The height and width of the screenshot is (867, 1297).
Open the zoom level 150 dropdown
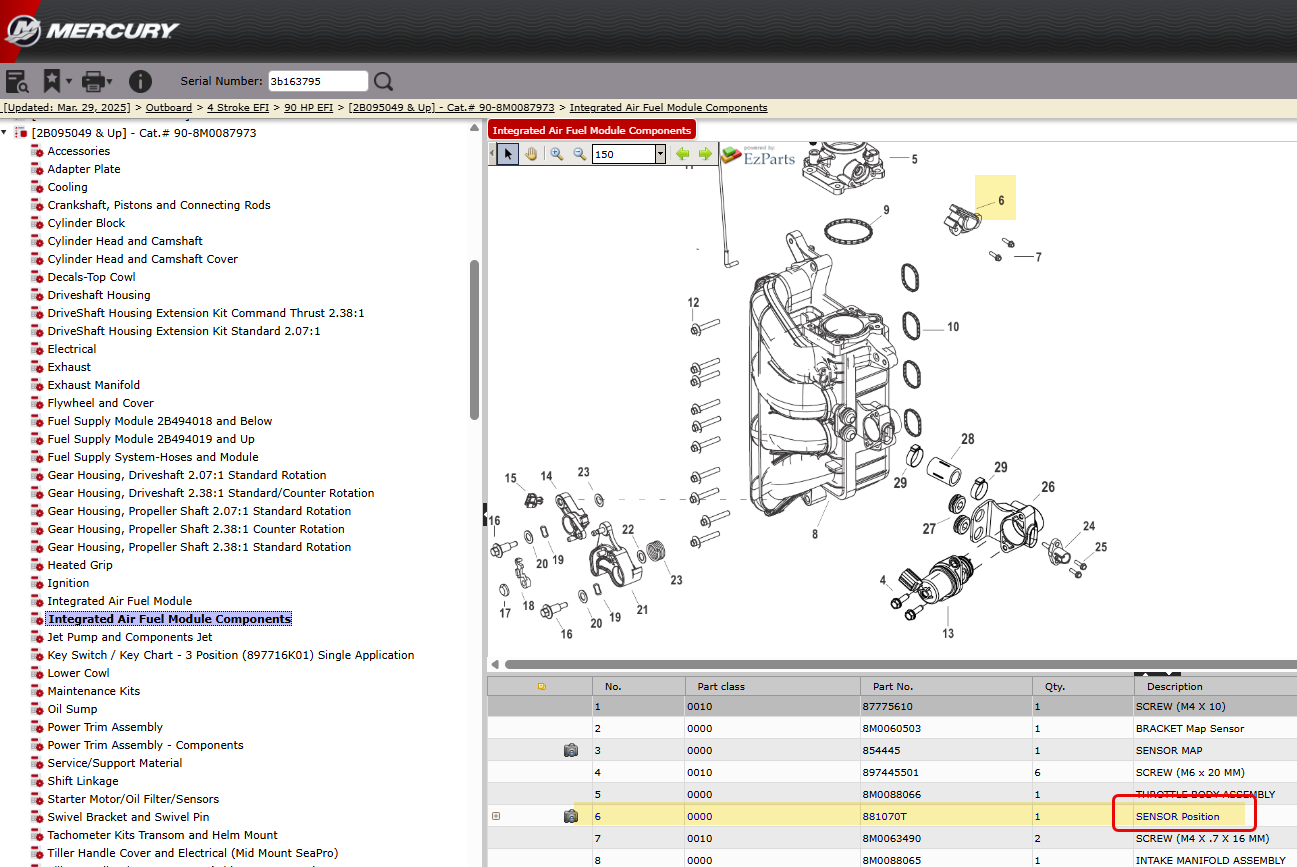click(x=660, y=154)
